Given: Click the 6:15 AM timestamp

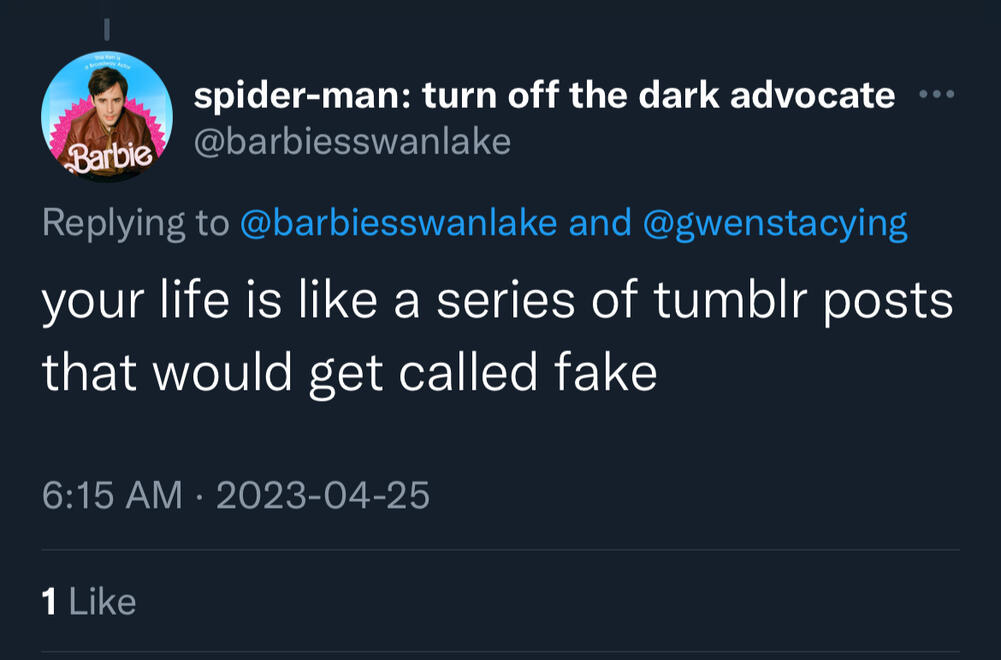Looking at the screenshot, I should (x=112, y=494).
